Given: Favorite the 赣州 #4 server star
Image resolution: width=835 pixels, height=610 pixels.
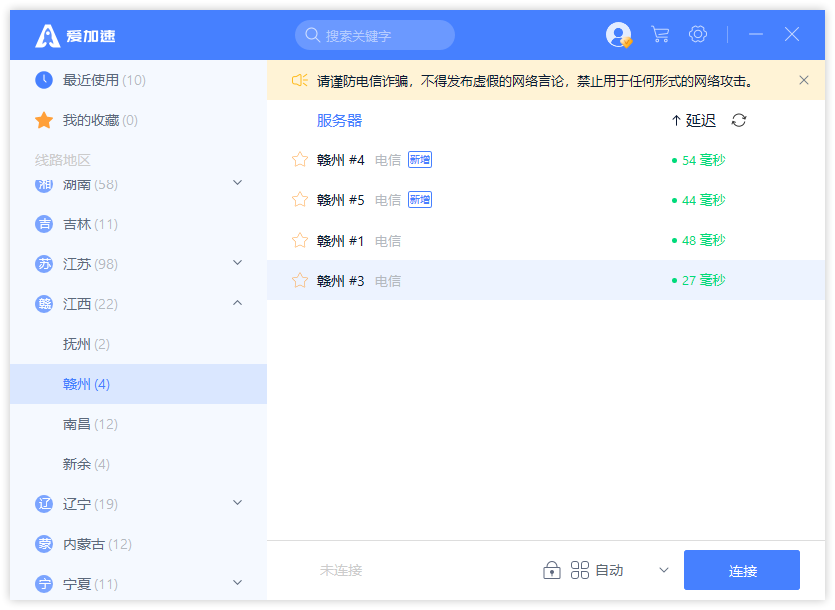Looking at the screenshot, I should click(300, 160).
